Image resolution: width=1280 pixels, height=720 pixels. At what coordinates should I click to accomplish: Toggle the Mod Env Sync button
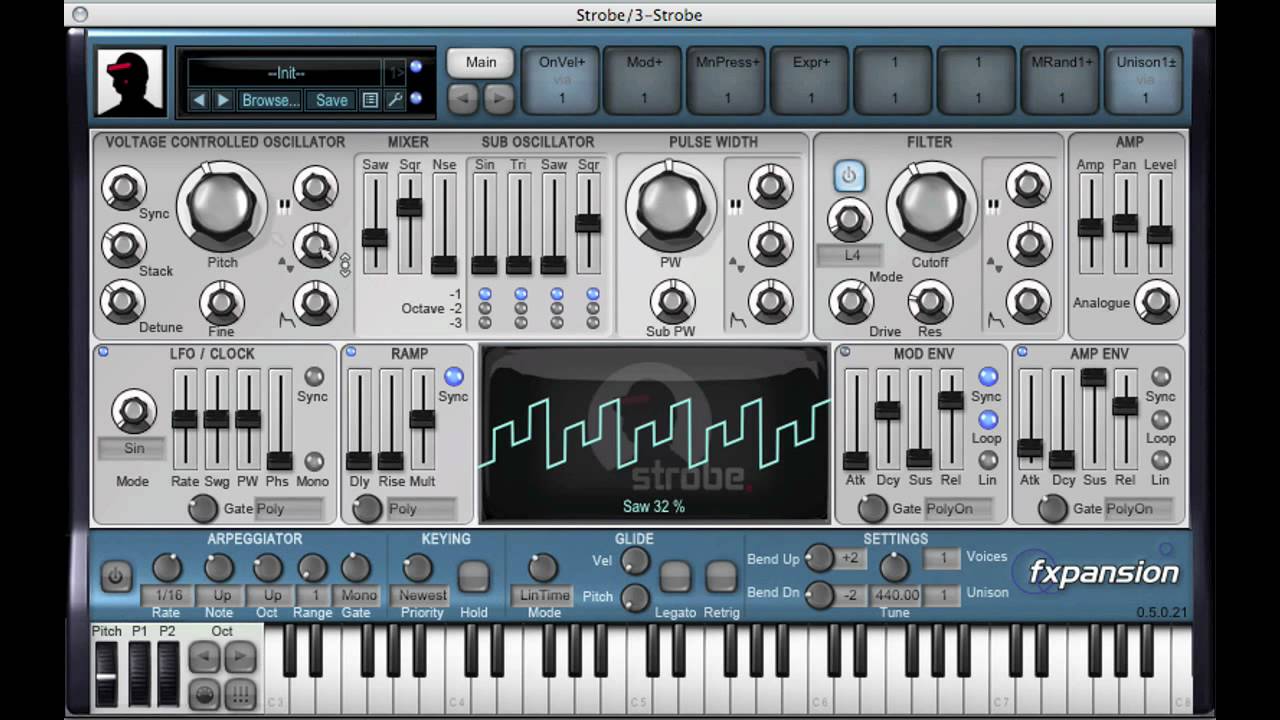coord(988,376)
